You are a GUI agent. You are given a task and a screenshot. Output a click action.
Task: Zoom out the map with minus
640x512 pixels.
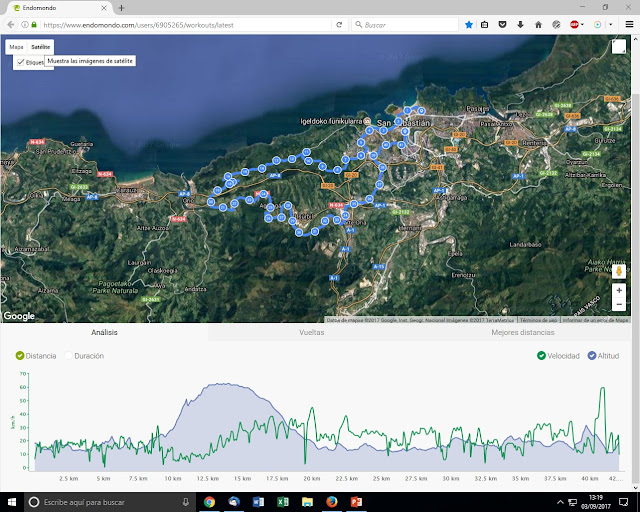click(x=619, y=304)
